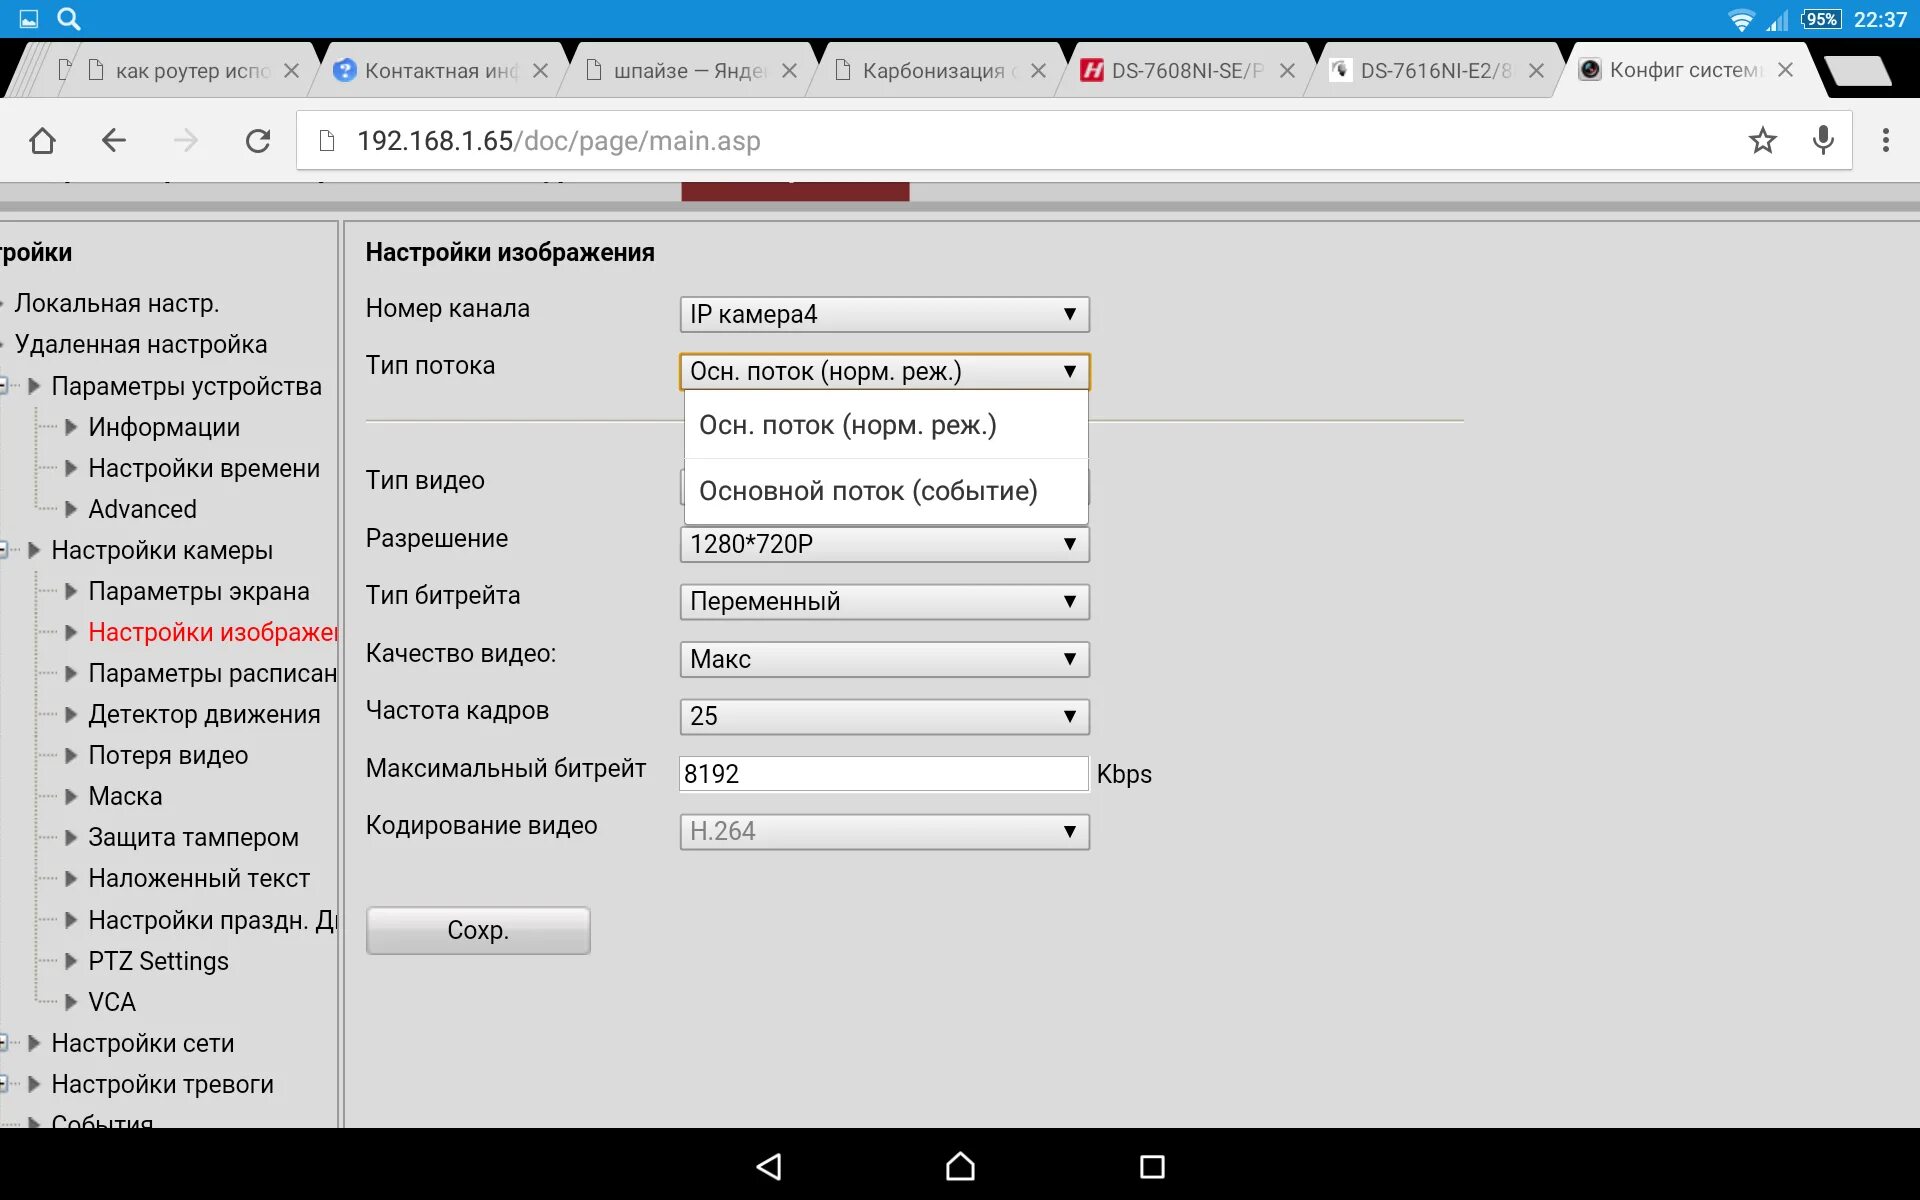
Task: Open the Тип битрейта dropdown
Action: click(883, 600)
